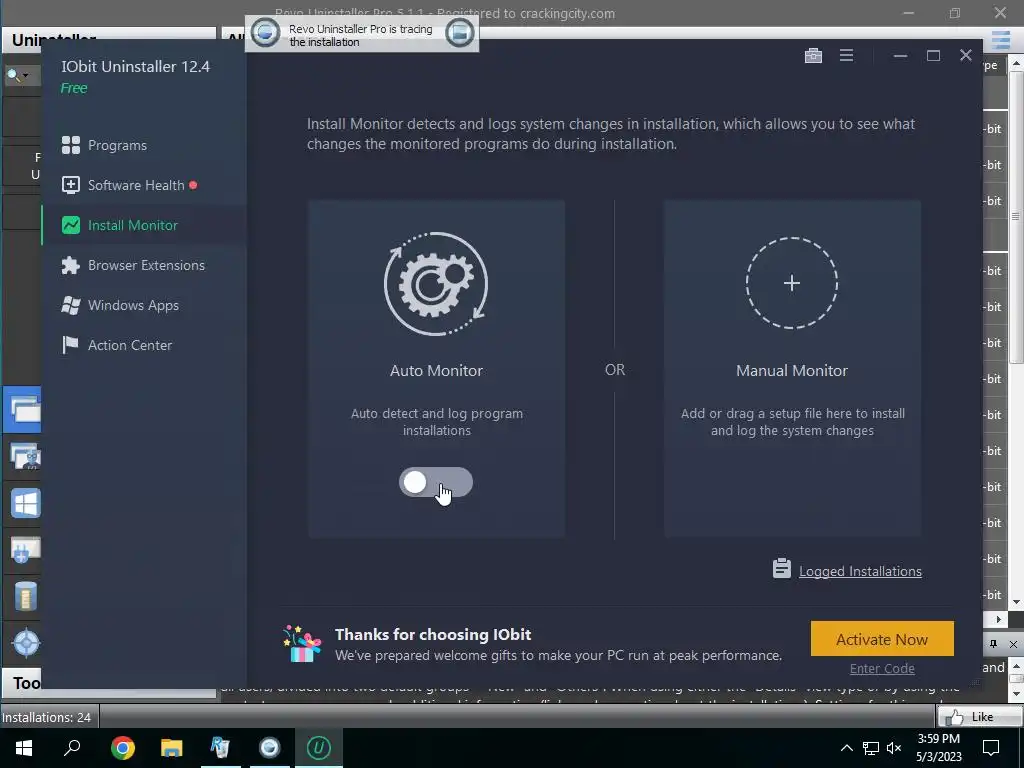Click Revo striped menu icon at top right
Image resolution: width=1024 pixels, height=768 pixels.
(1001, 39)
